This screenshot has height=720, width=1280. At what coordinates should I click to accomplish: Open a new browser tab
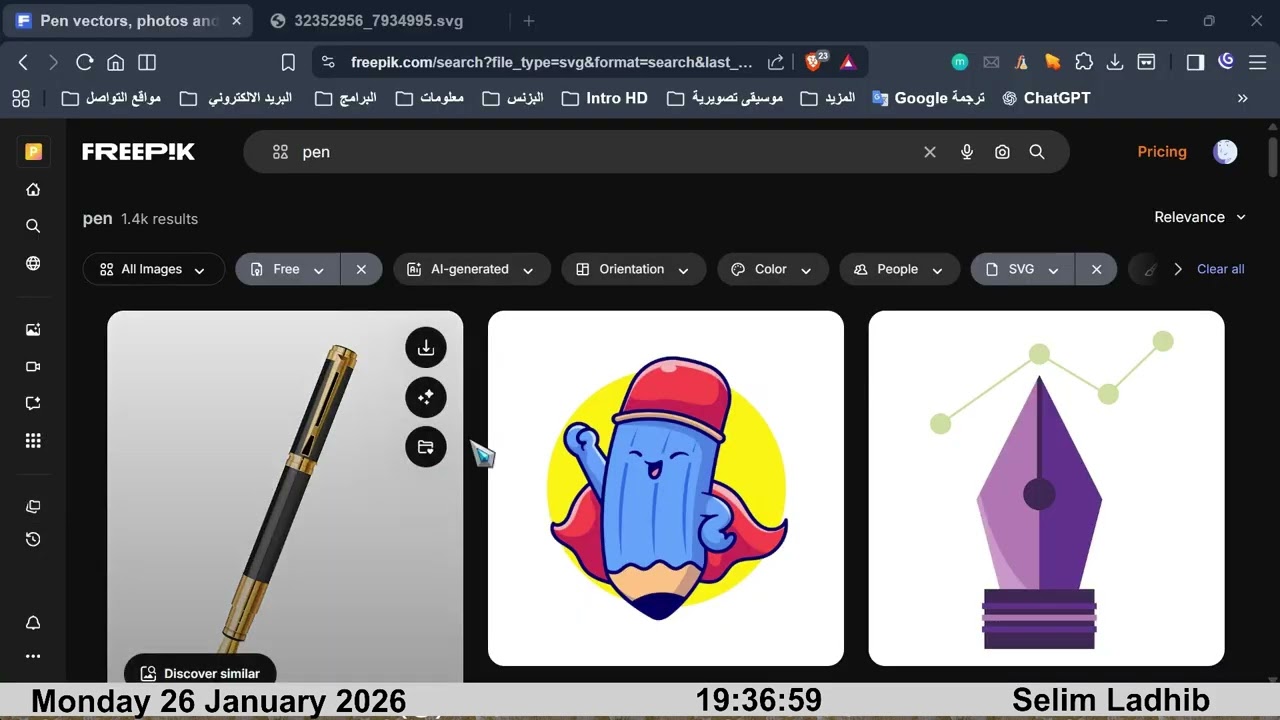coord(529,21)
